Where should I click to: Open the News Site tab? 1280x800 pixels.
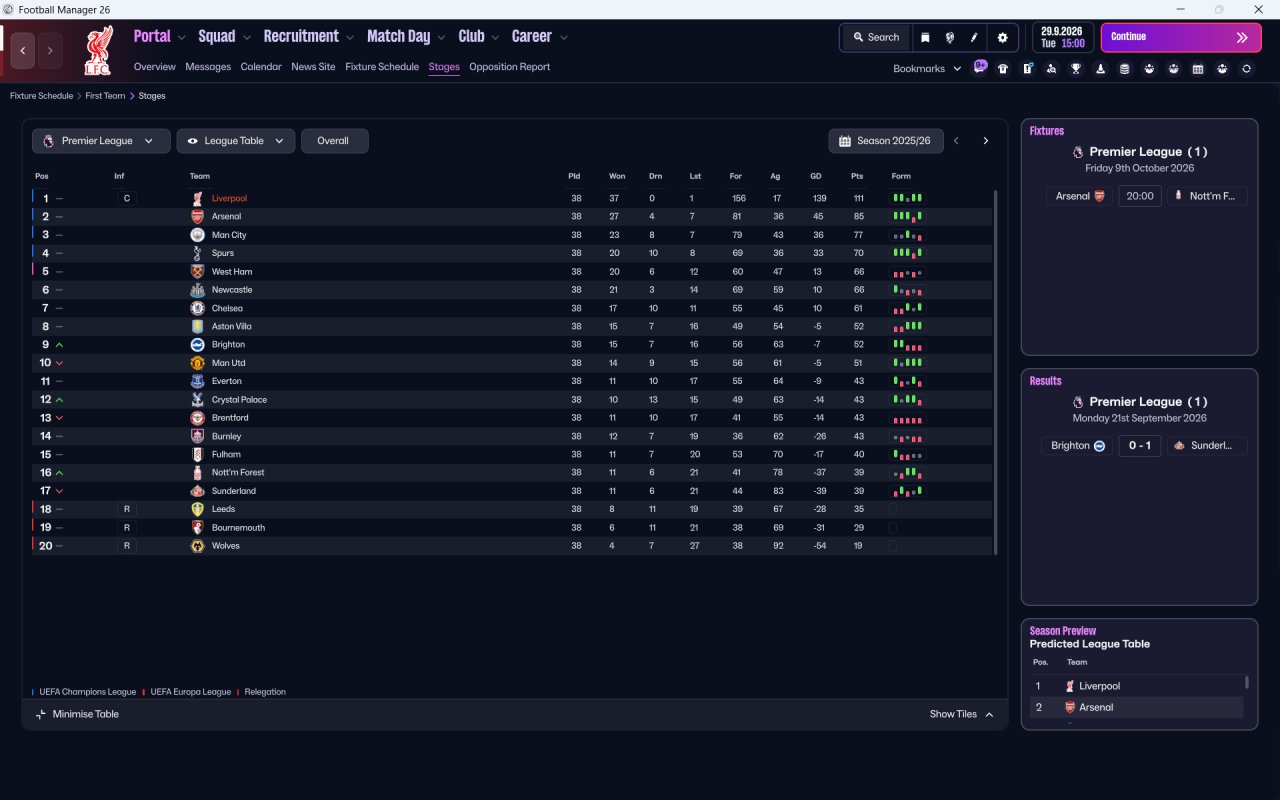coord(313,67)
